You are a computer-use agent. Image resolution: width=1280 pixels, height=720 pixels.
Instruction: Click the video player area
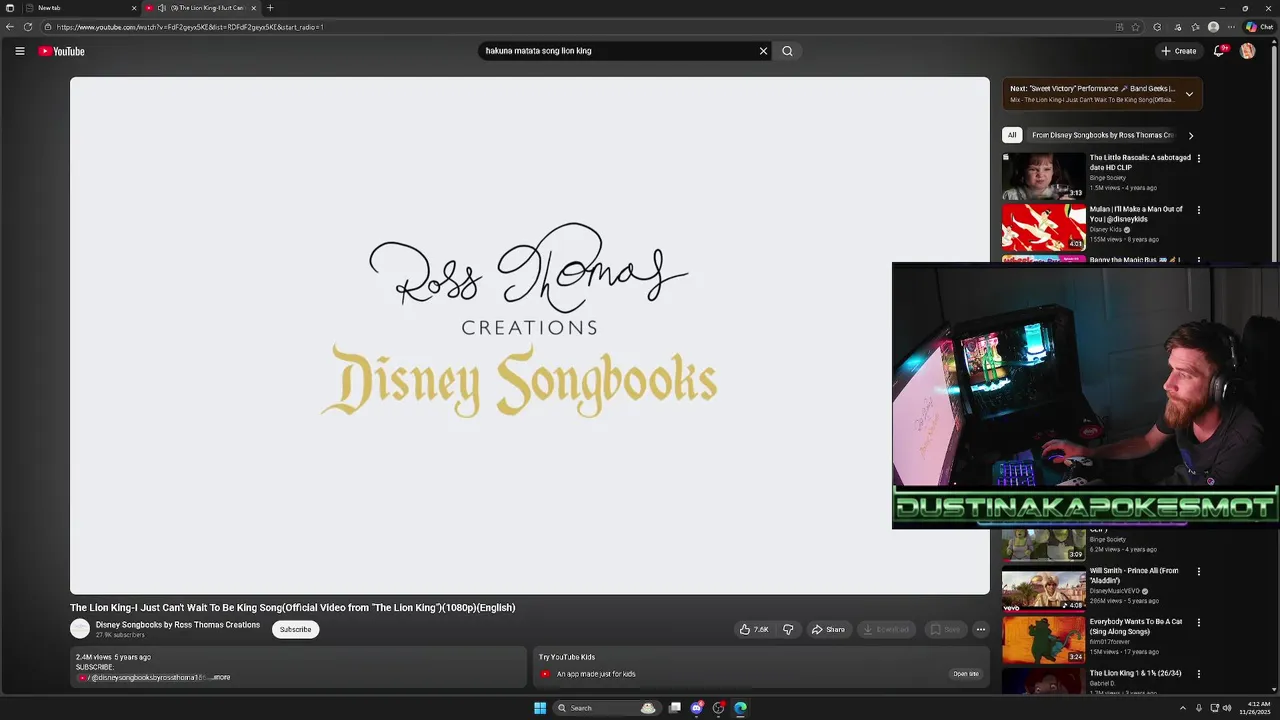530,336
